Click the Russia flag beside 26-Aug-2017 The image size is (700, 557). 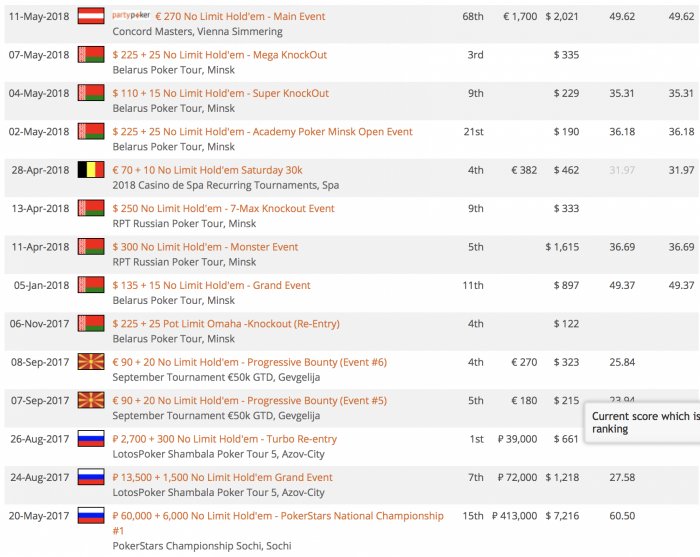point(91,439)
